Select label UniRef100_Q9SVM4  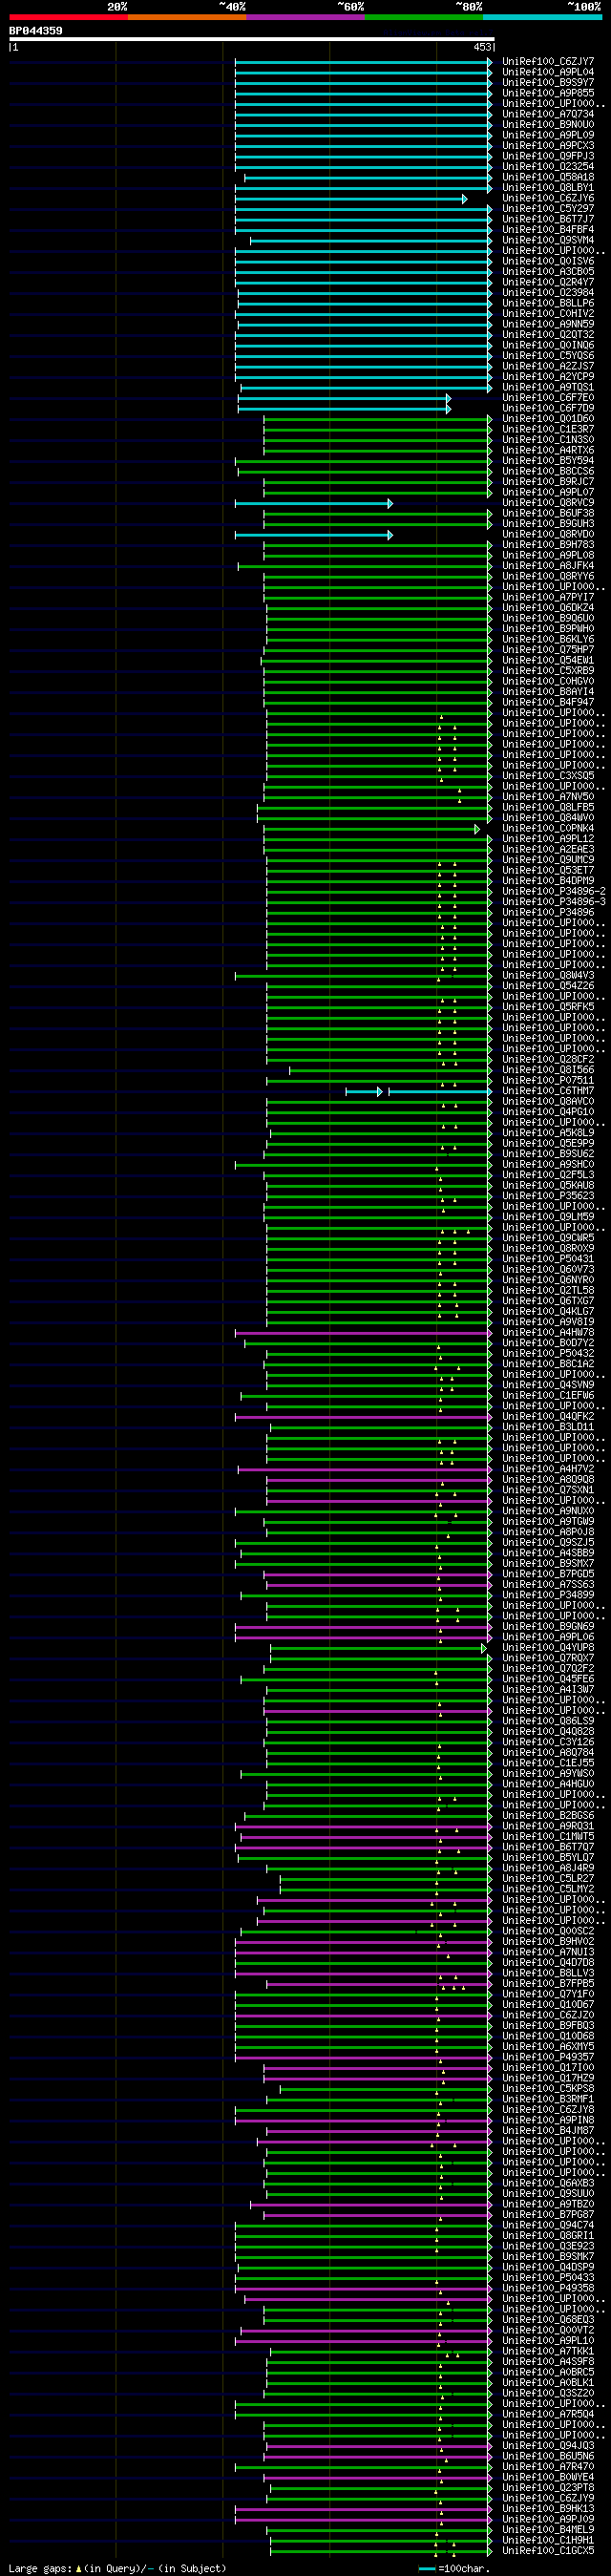click(548, 240)
